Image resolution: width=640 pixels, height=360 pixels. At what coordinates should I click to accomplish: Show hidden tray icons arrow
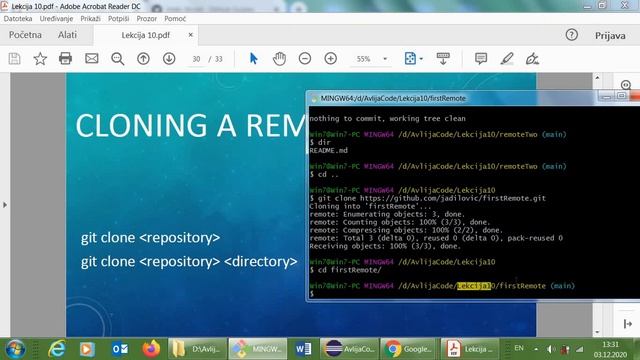536,349
